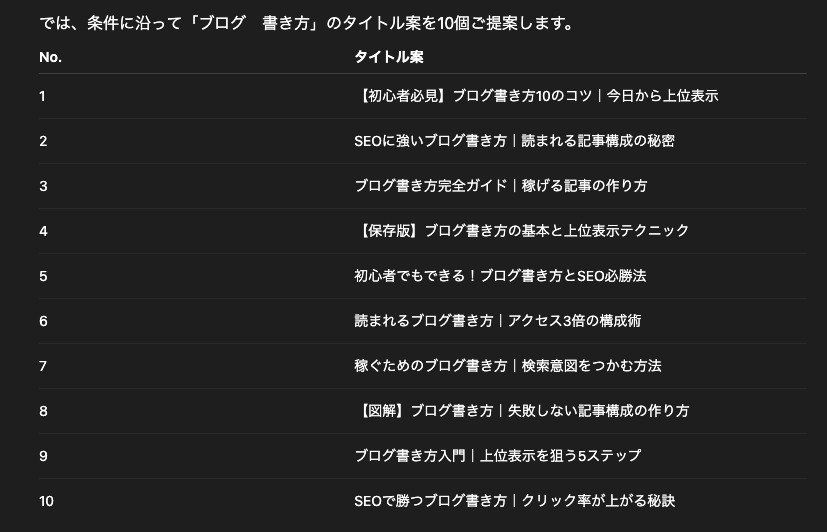The height and width of the screenshot is (532, 827).
Task: Click title starting "SEOで勝つブログ書き方"
Action: point(514,501)
